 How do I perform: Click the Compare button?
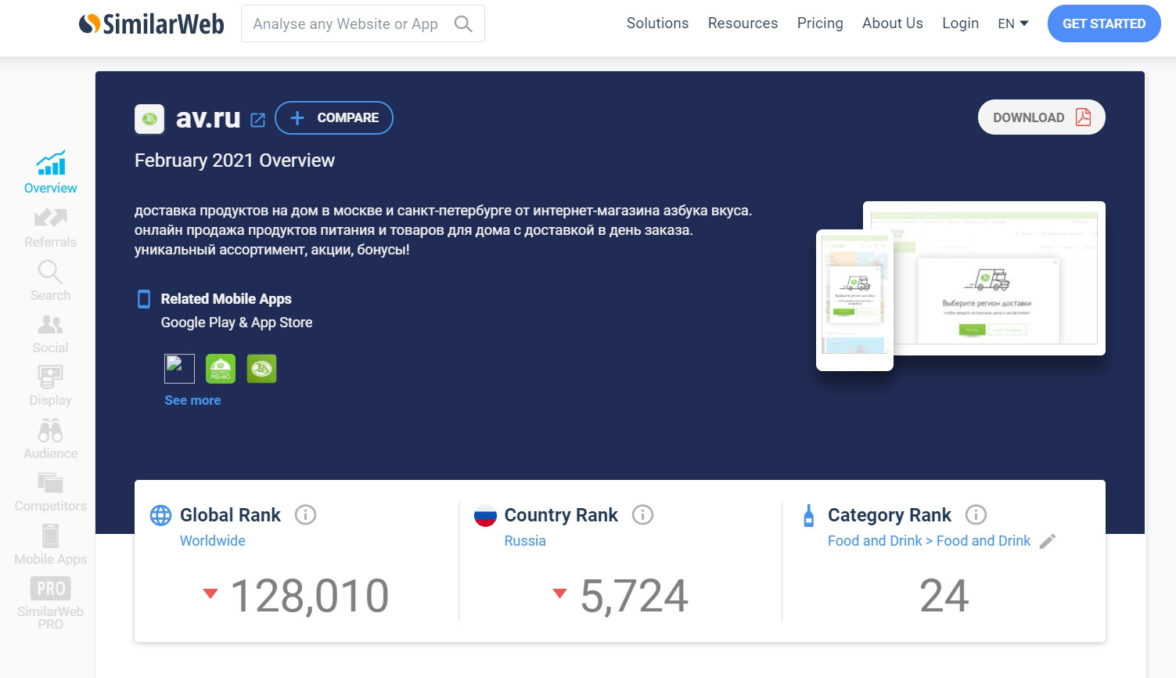pyautogui.click(x=334, y=118)
